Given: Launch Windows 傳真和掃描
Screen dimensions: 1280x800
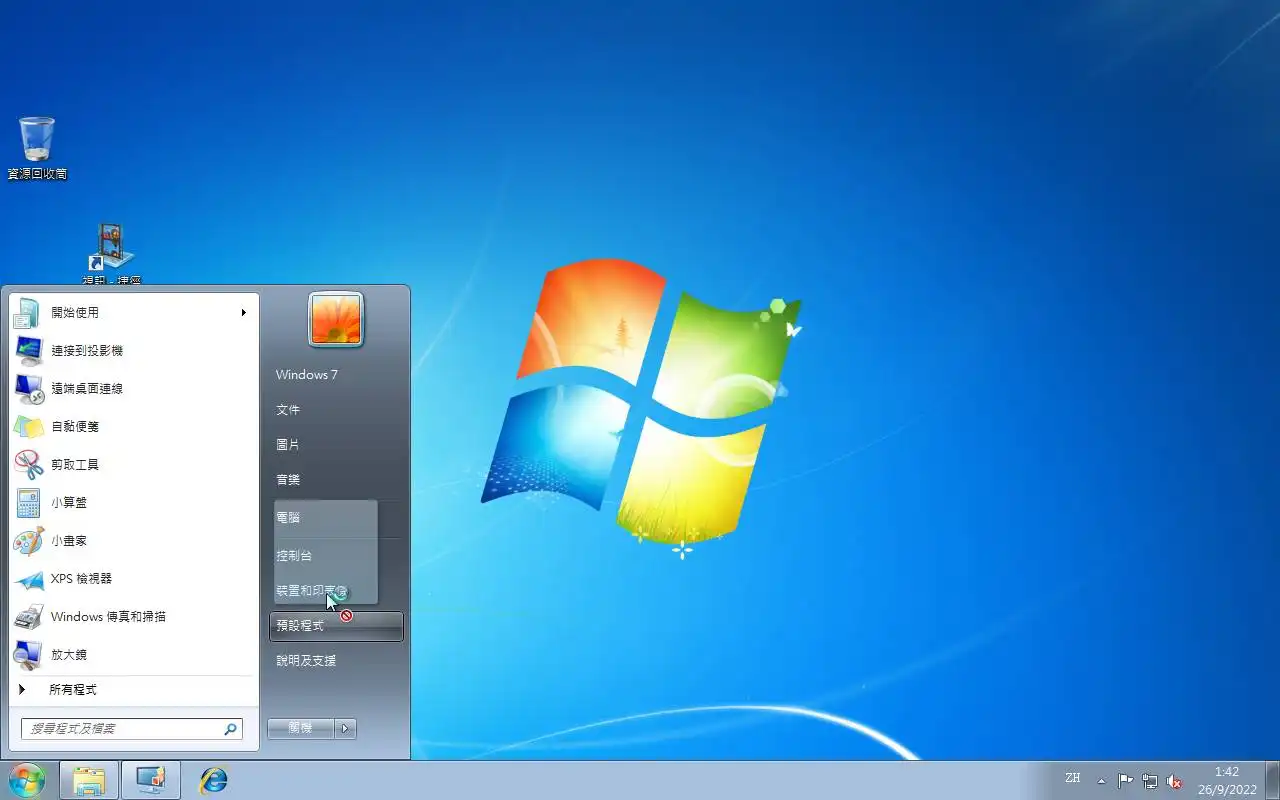Looking at the screenshot, I should point(134,616).
